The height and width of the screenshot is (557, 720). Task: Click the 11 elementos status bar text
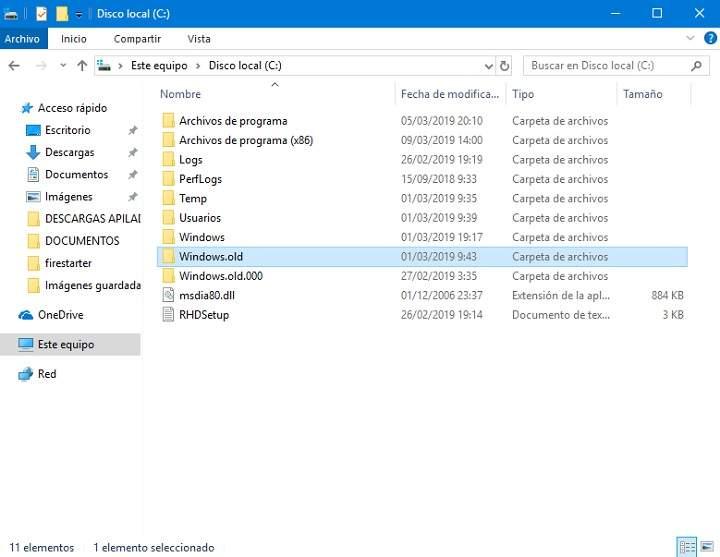(x=42, y=548)
